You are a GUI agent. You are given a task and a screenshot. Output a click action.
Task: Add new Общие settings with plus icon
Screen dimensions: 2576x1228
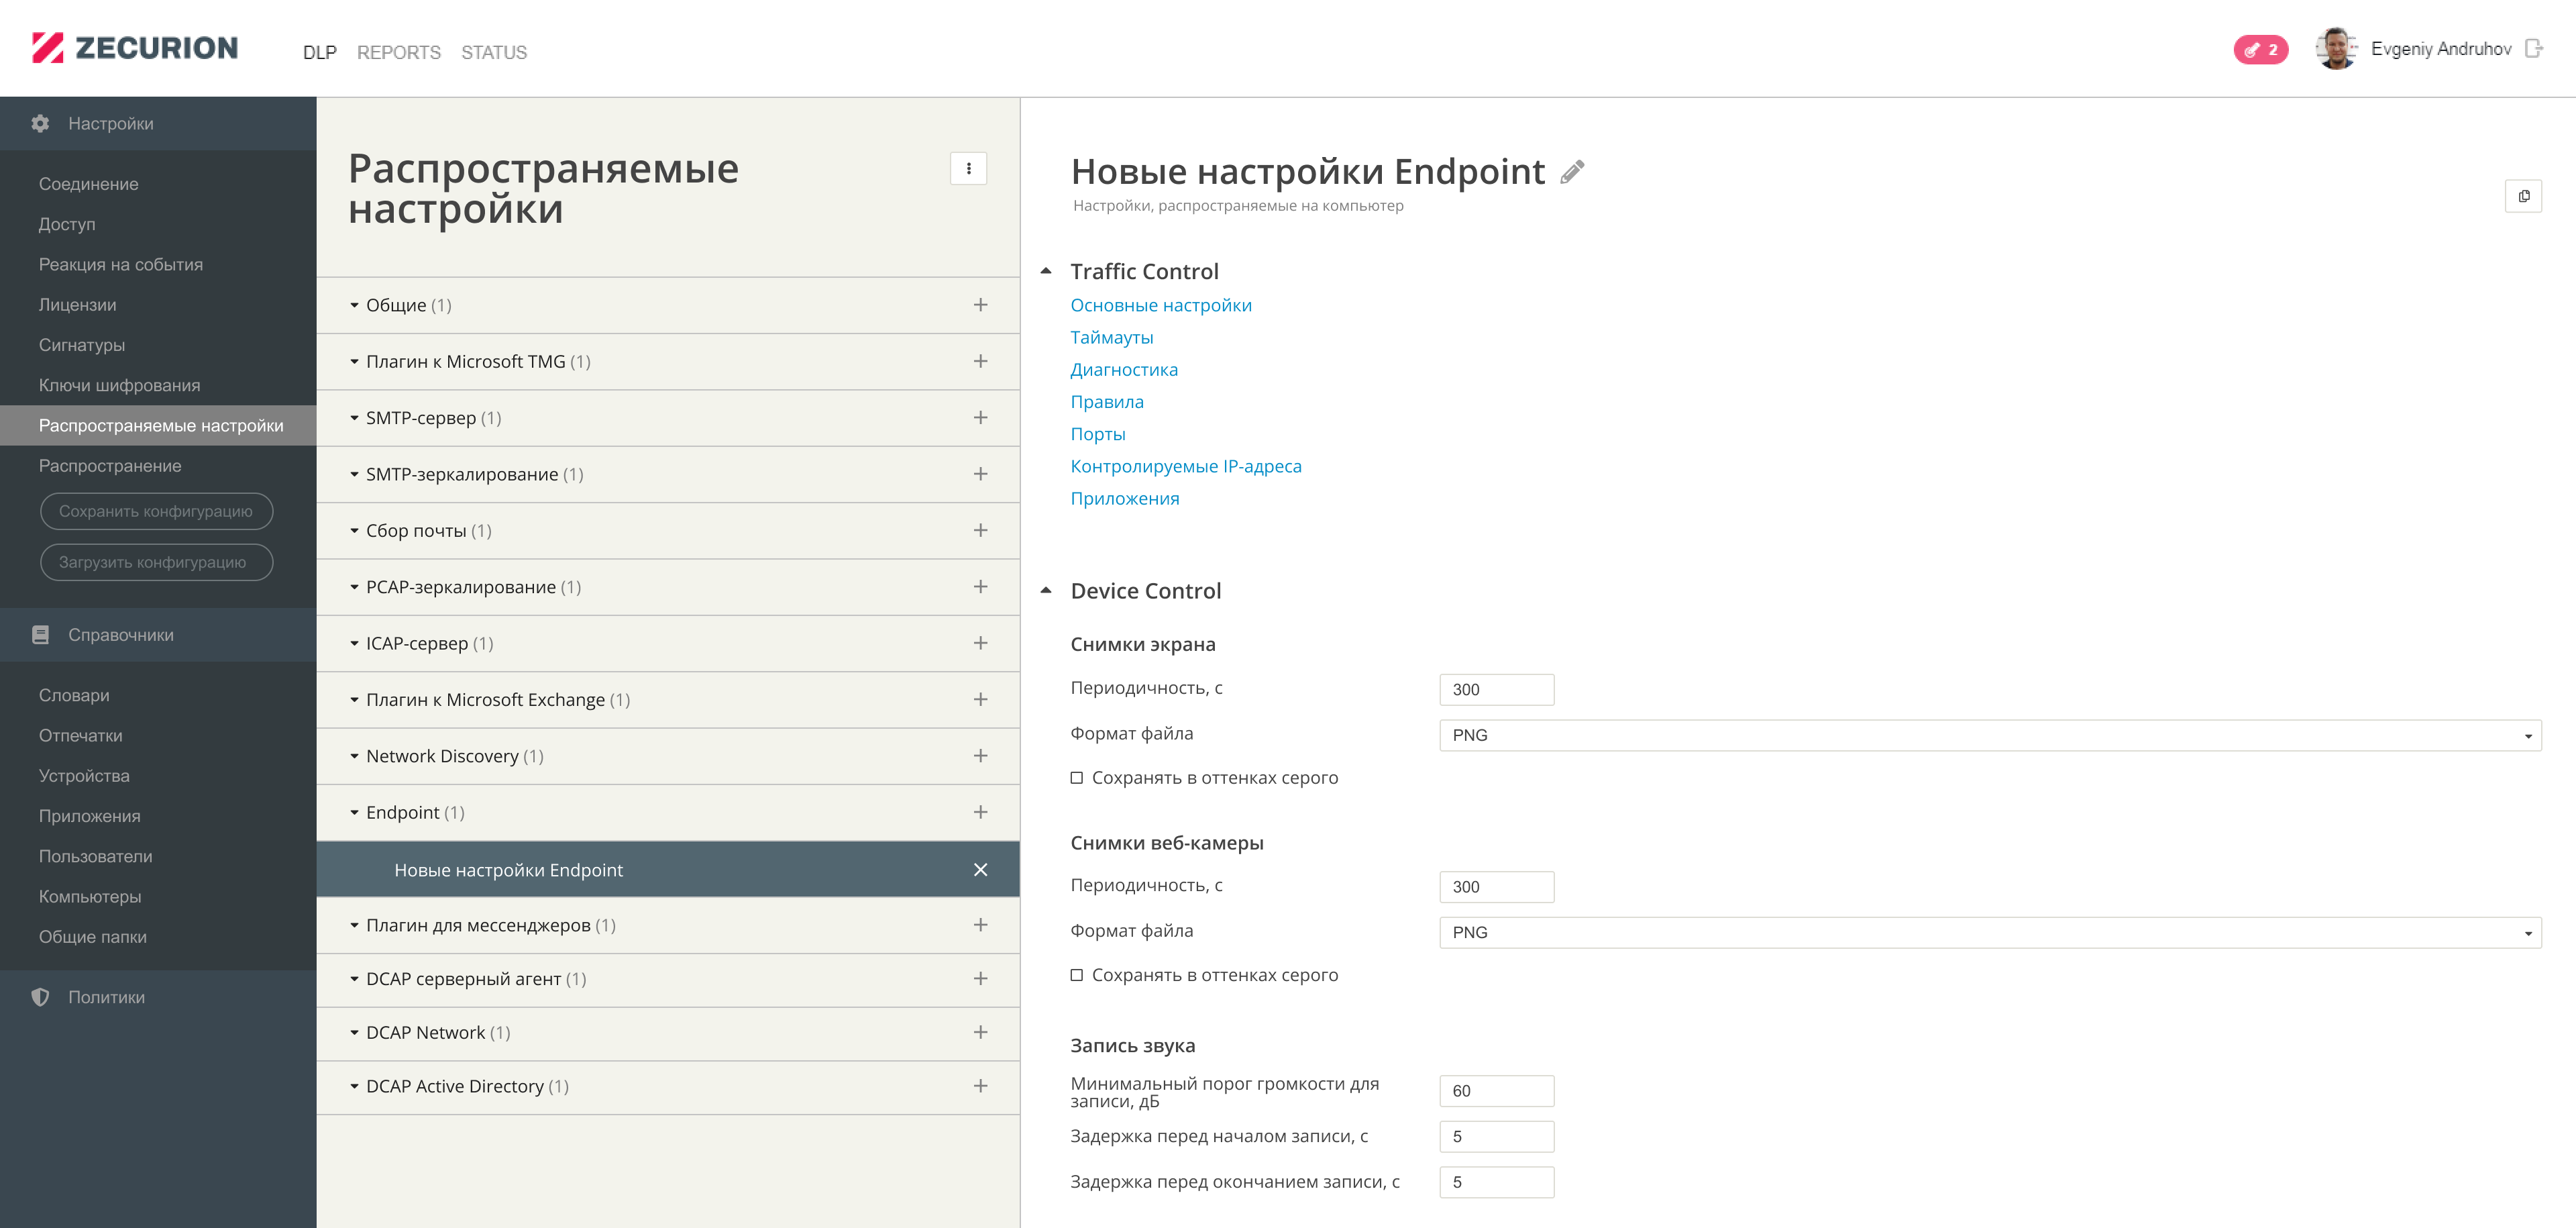point(980,305)
